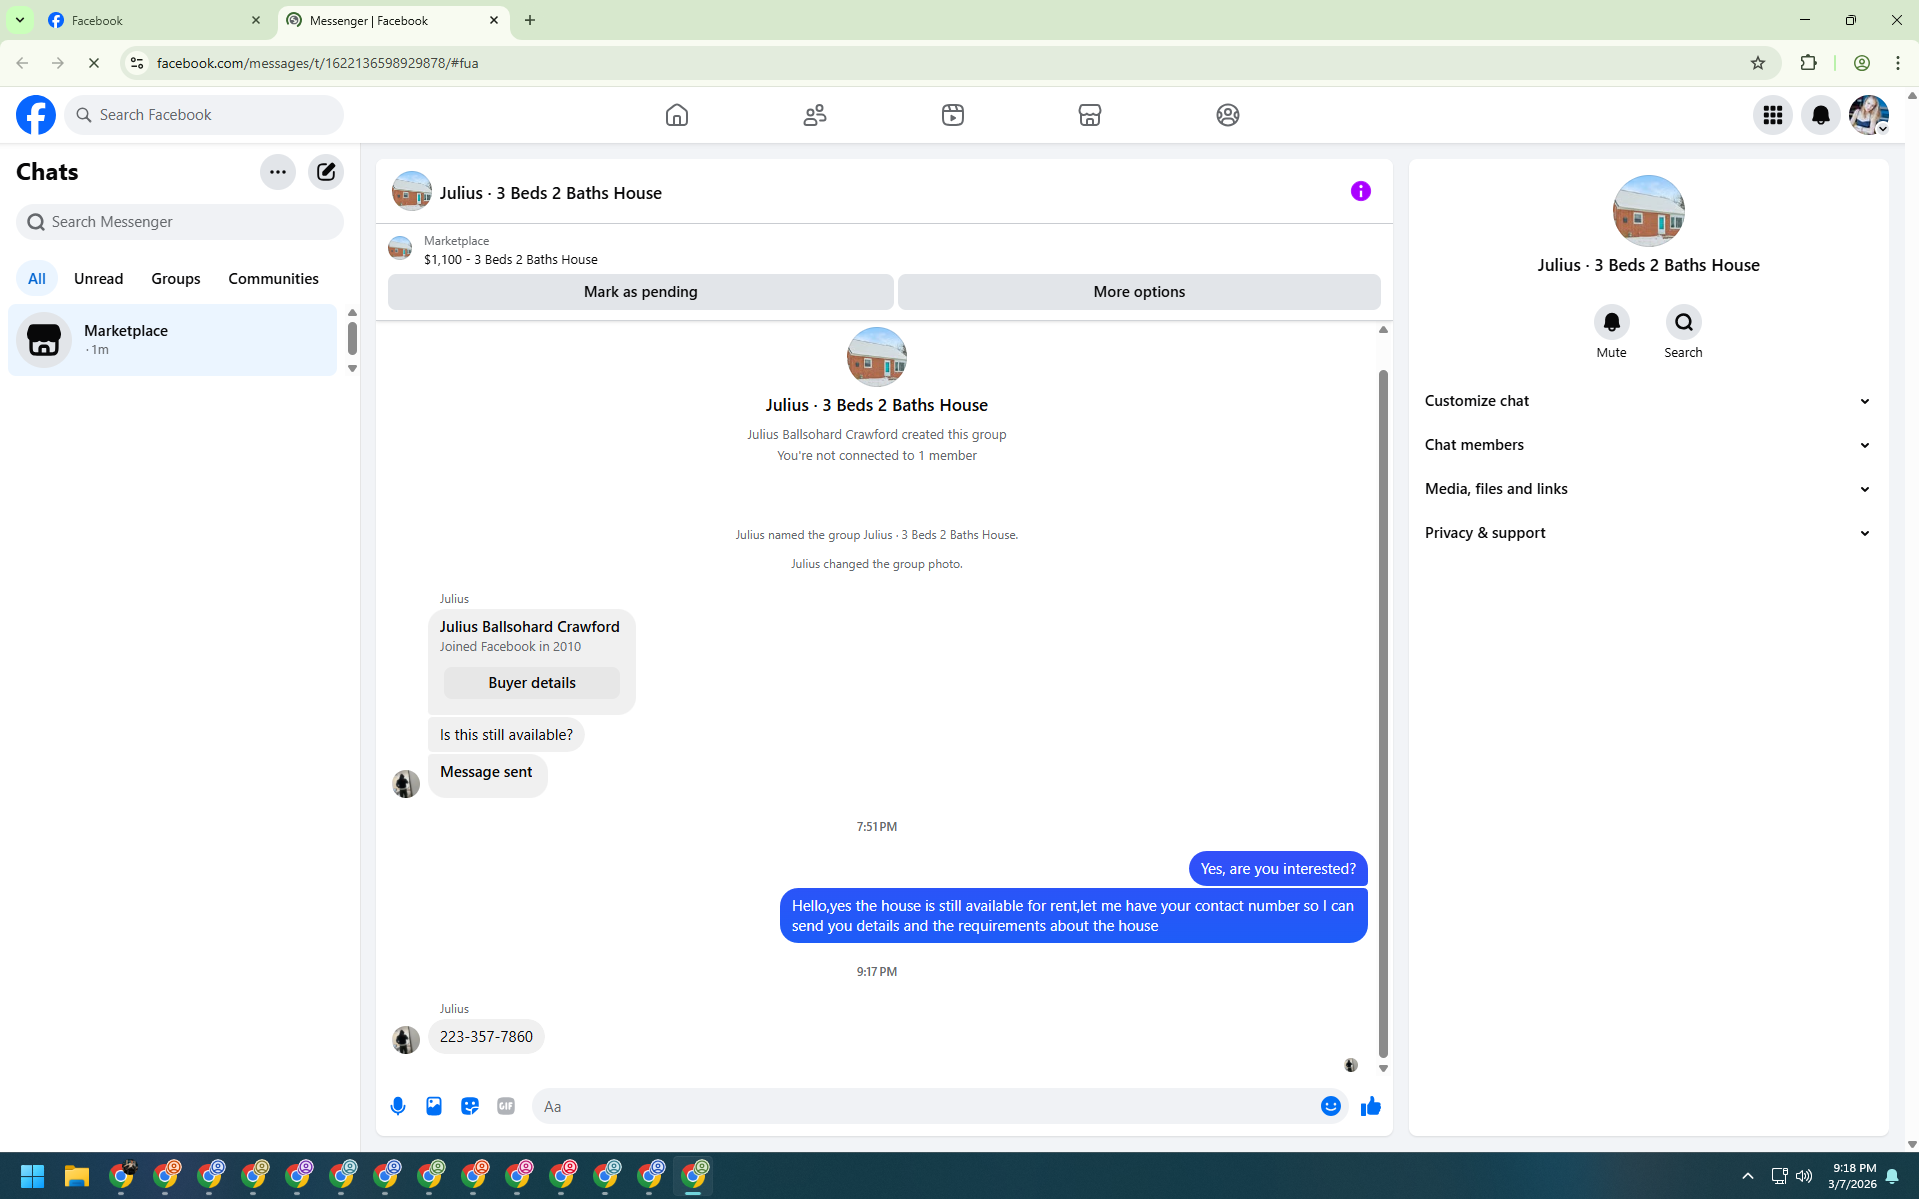This screenshot has width=1919, height=1199.
Task: Click the browser address bar URL
Action: (318, 63)
